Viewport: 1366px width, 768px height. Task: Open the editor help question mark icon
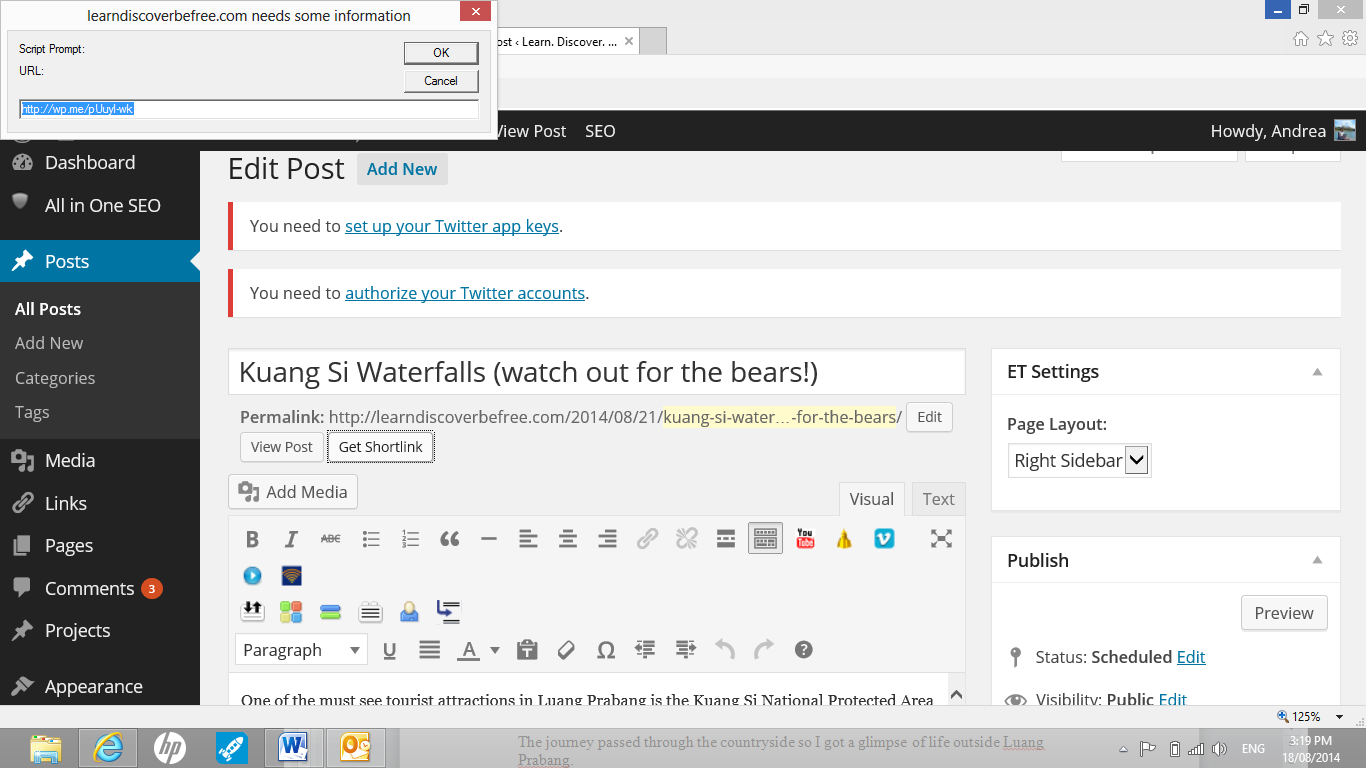tap(803, 650)
